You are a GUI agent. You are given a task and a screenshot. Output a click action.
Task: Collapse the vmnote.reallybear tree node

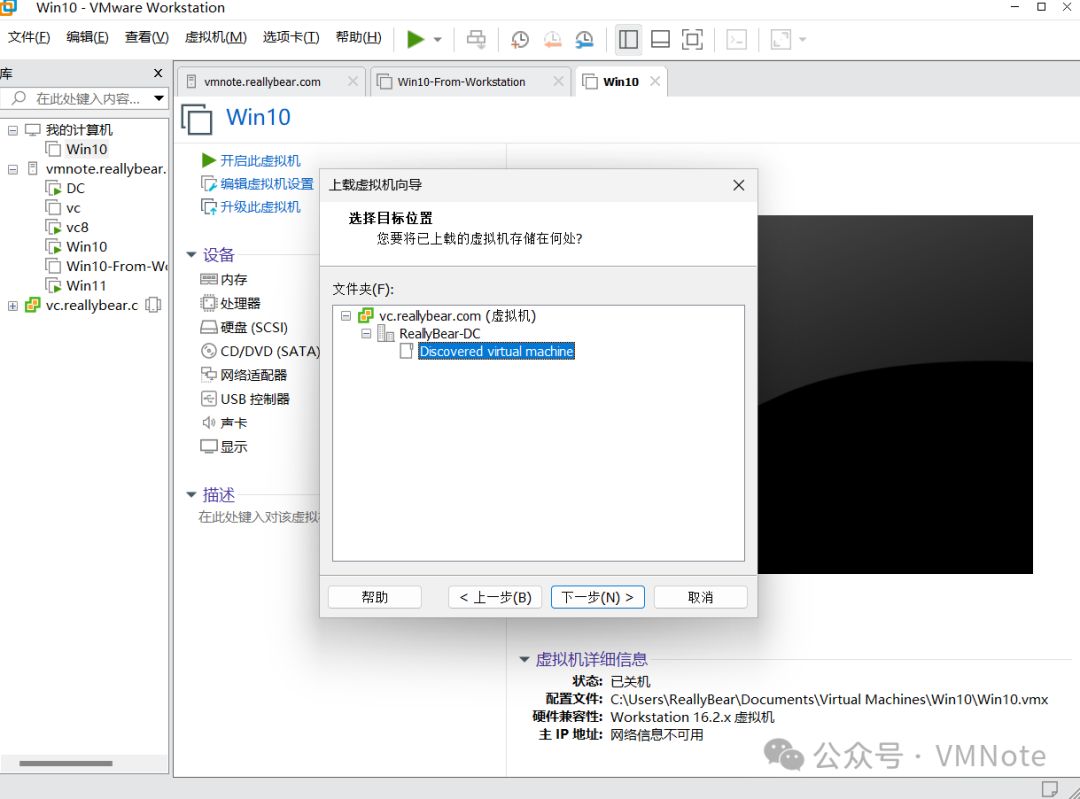coord(12,169)
